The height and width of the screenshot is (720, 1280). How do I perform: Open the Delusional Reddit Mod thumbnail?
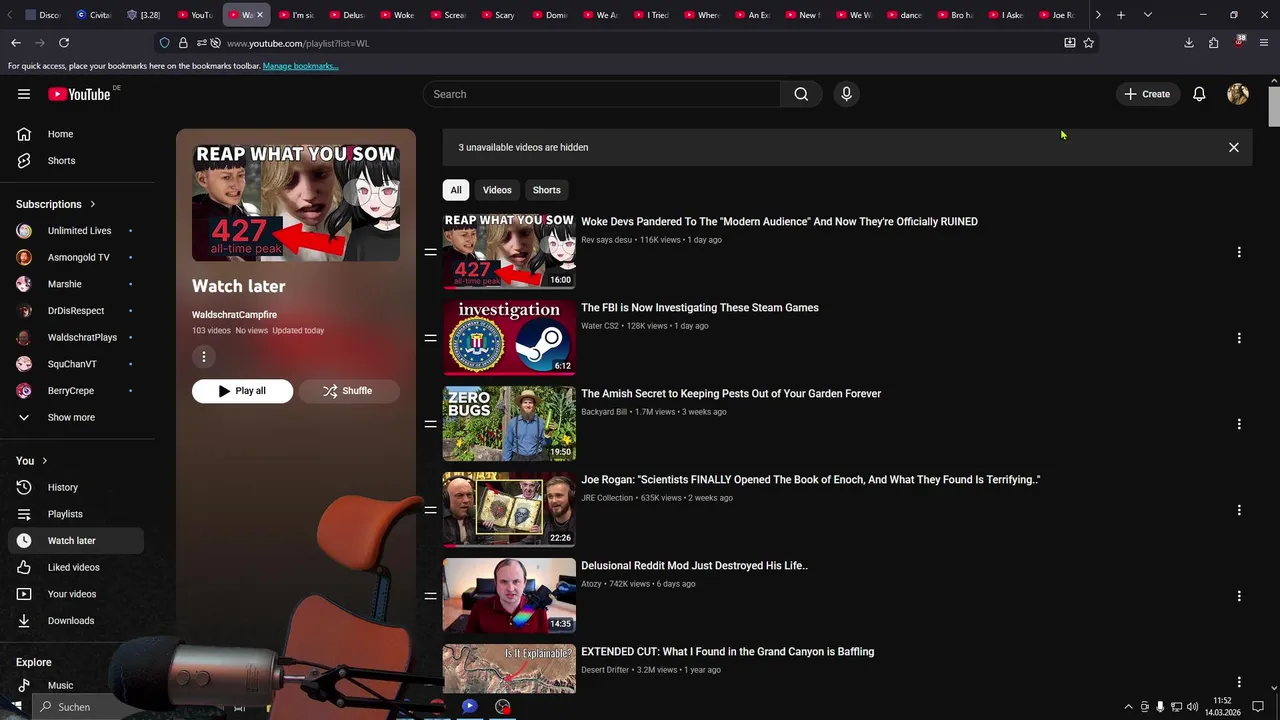509,596
